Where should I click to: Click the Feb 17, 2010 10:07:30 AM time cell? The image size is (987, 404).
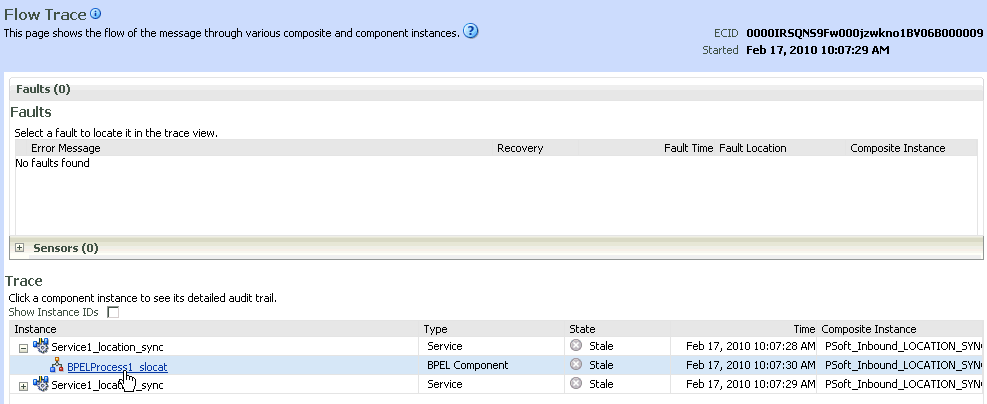tap(751, 365)
